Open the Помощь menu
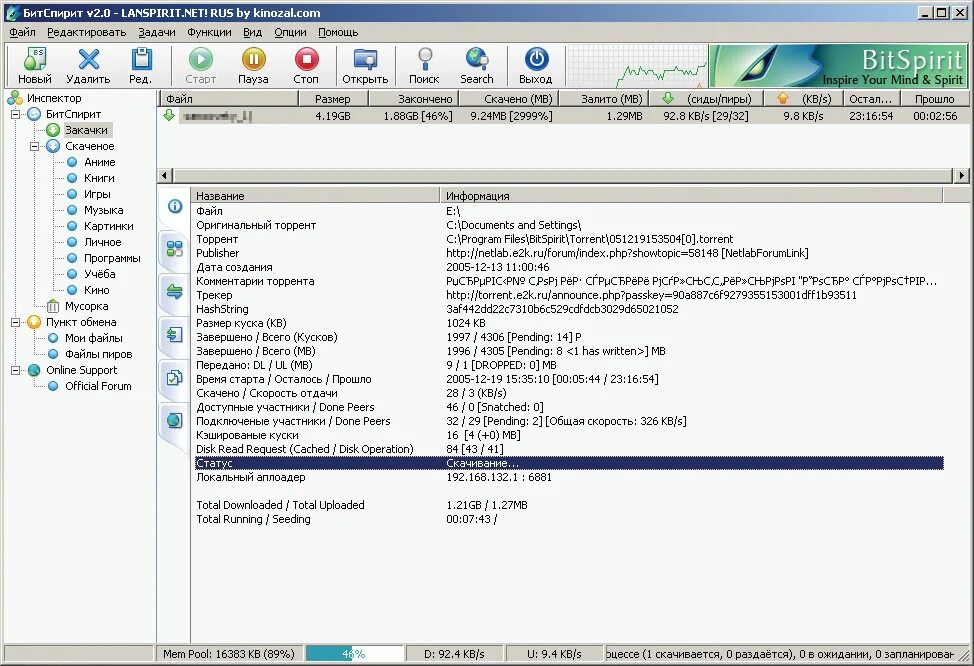974x666 pixels. click(x=338, y=32)
